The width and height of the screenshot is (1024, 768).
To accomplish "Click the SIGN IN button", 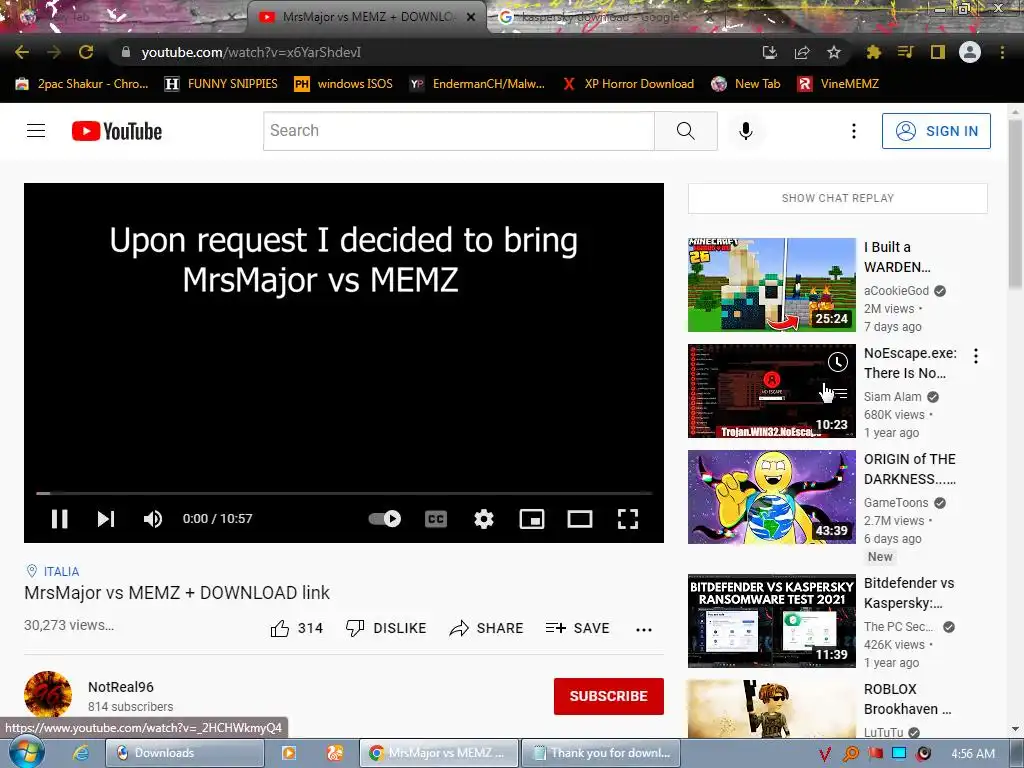I will coord(936,131).
